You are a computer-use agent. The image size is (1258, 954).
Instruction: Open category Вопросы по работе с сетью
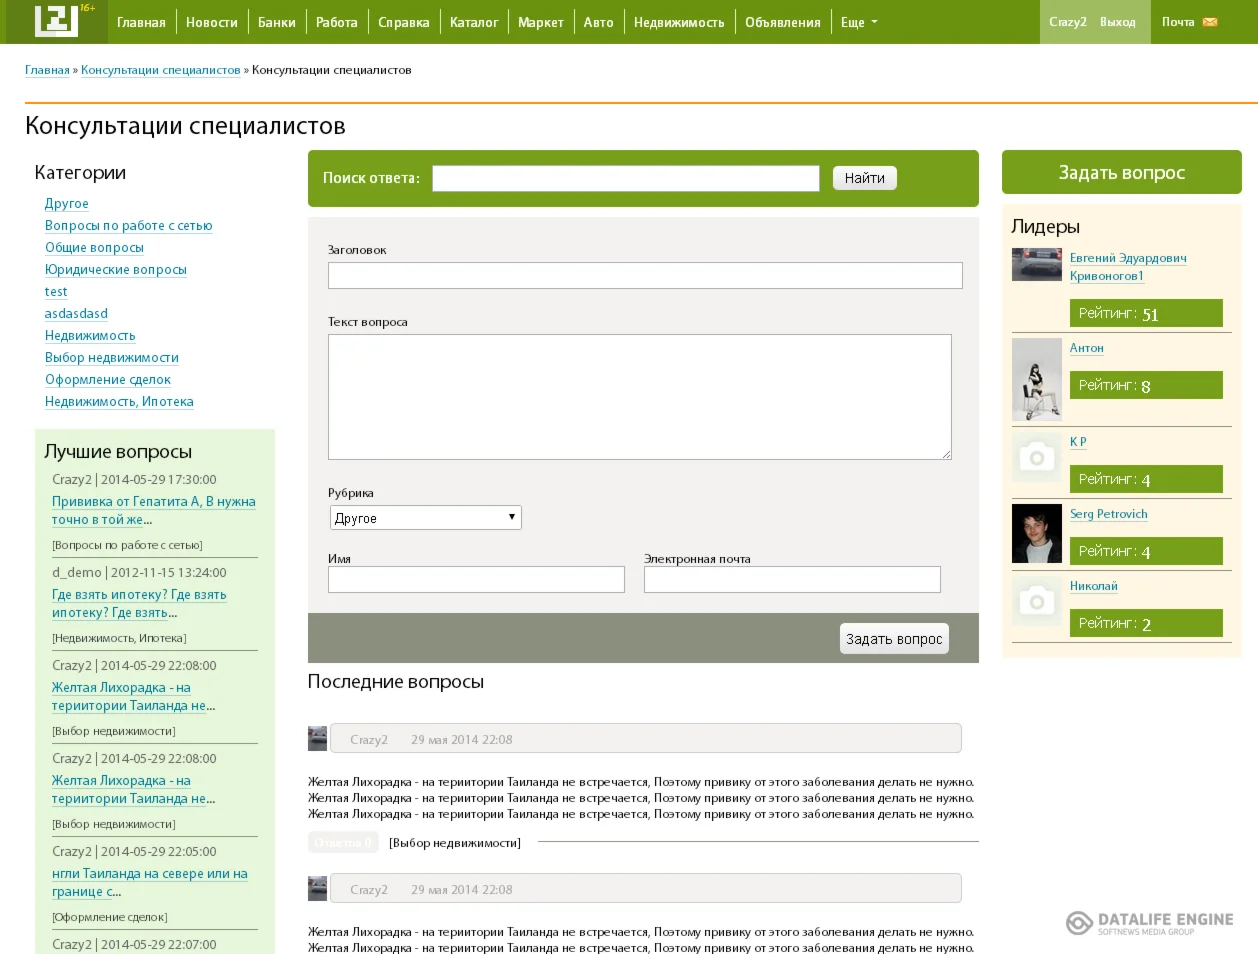[x=129, y=225]
